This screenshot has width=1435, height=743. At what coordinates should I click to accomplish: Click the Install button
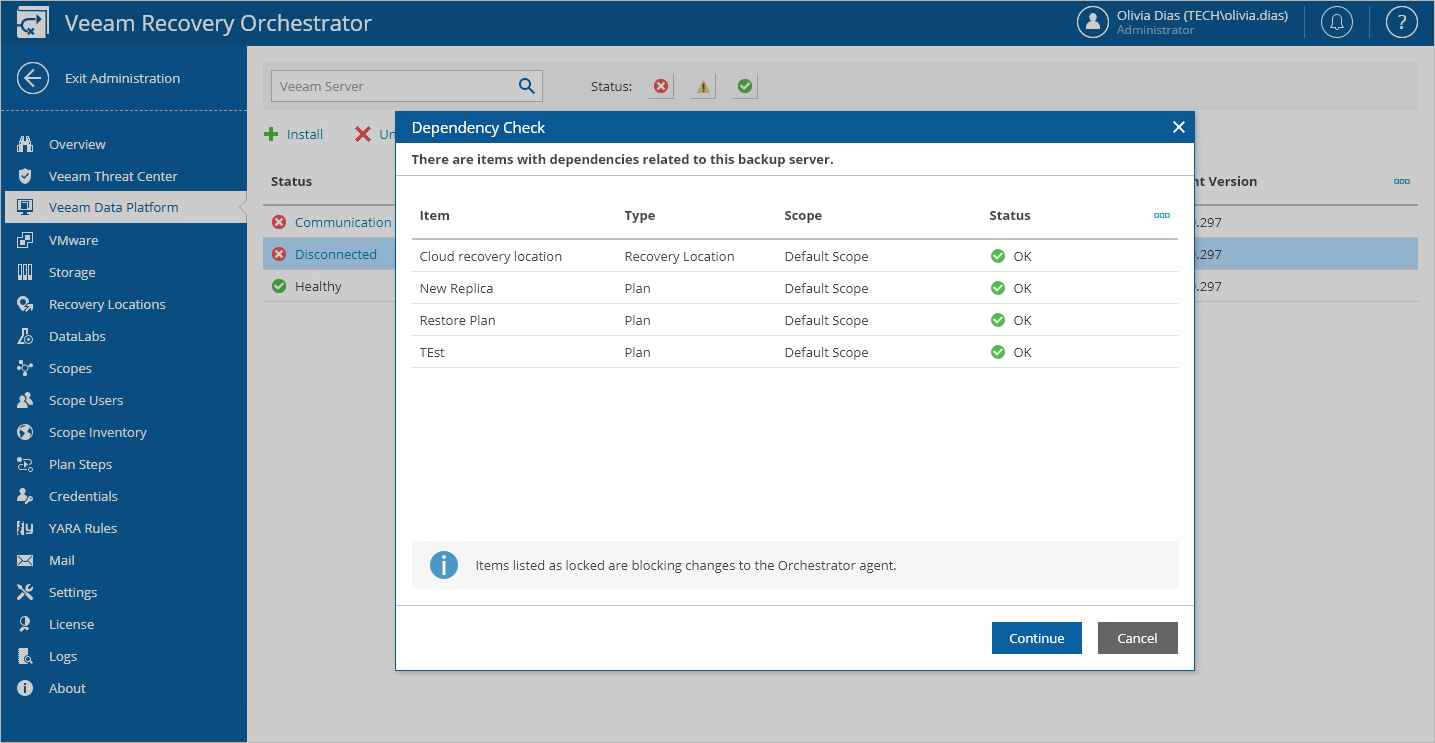295,134
